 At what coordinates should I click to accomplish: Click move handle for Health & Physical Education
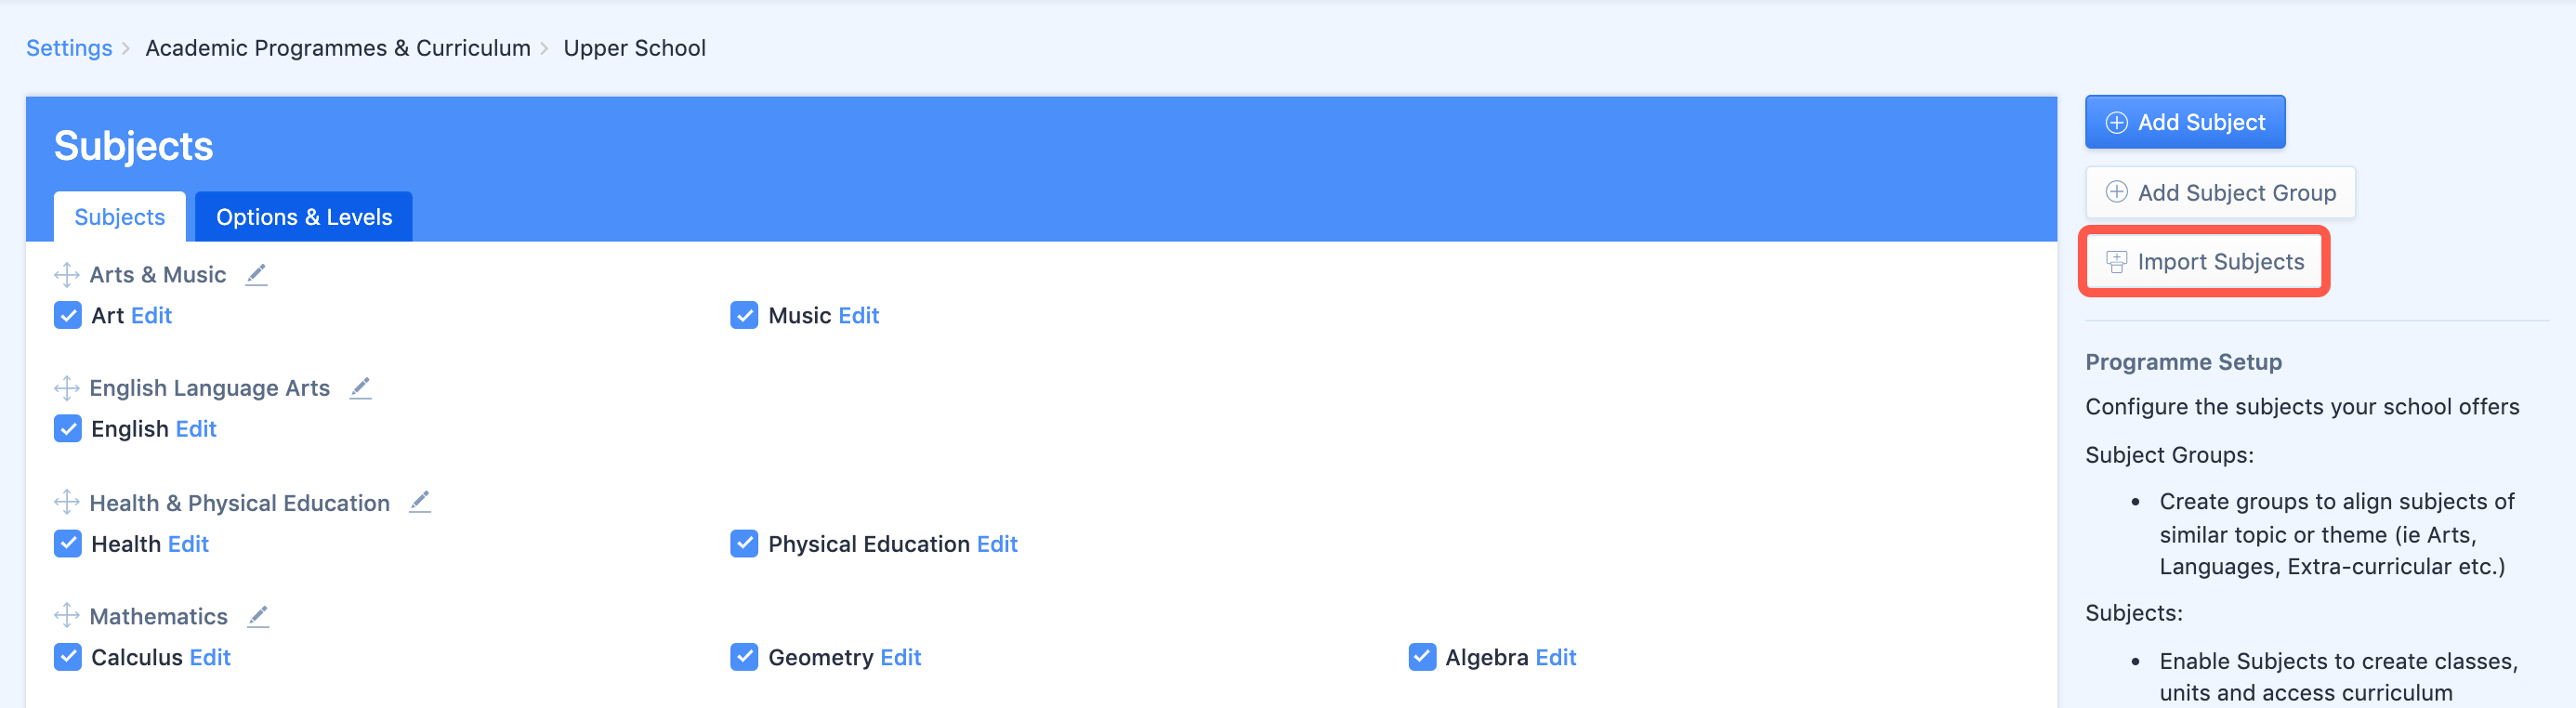coord(67,502)
